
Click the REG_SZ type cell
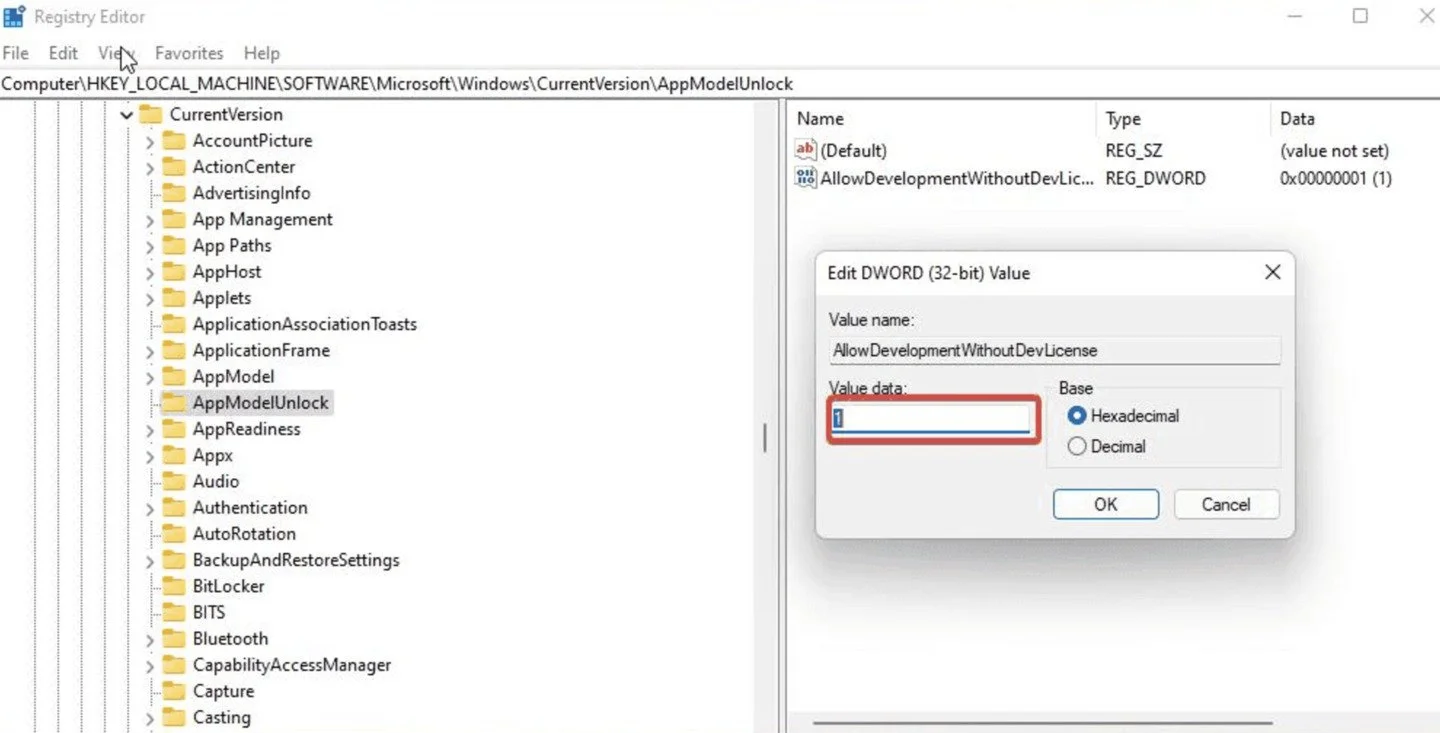[x=1135, y=151]
